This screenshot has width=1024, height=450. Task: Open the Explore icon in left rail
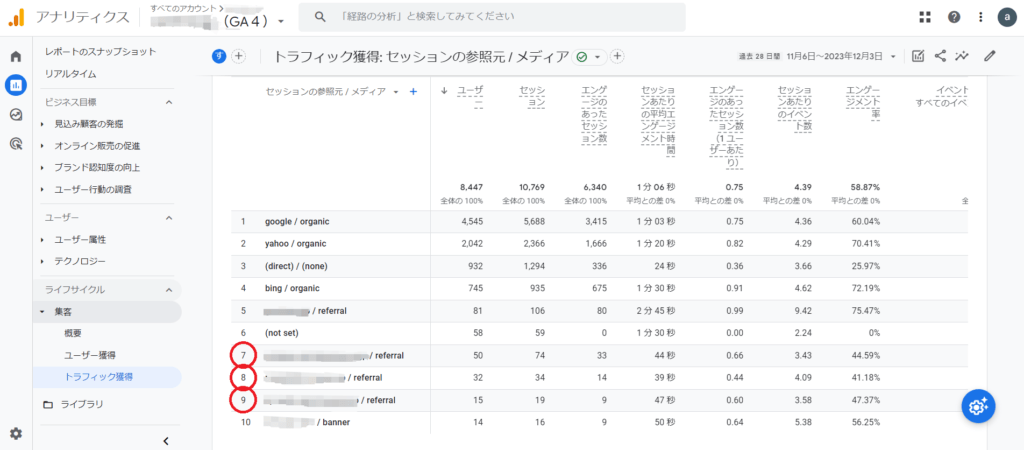[16, 114]
